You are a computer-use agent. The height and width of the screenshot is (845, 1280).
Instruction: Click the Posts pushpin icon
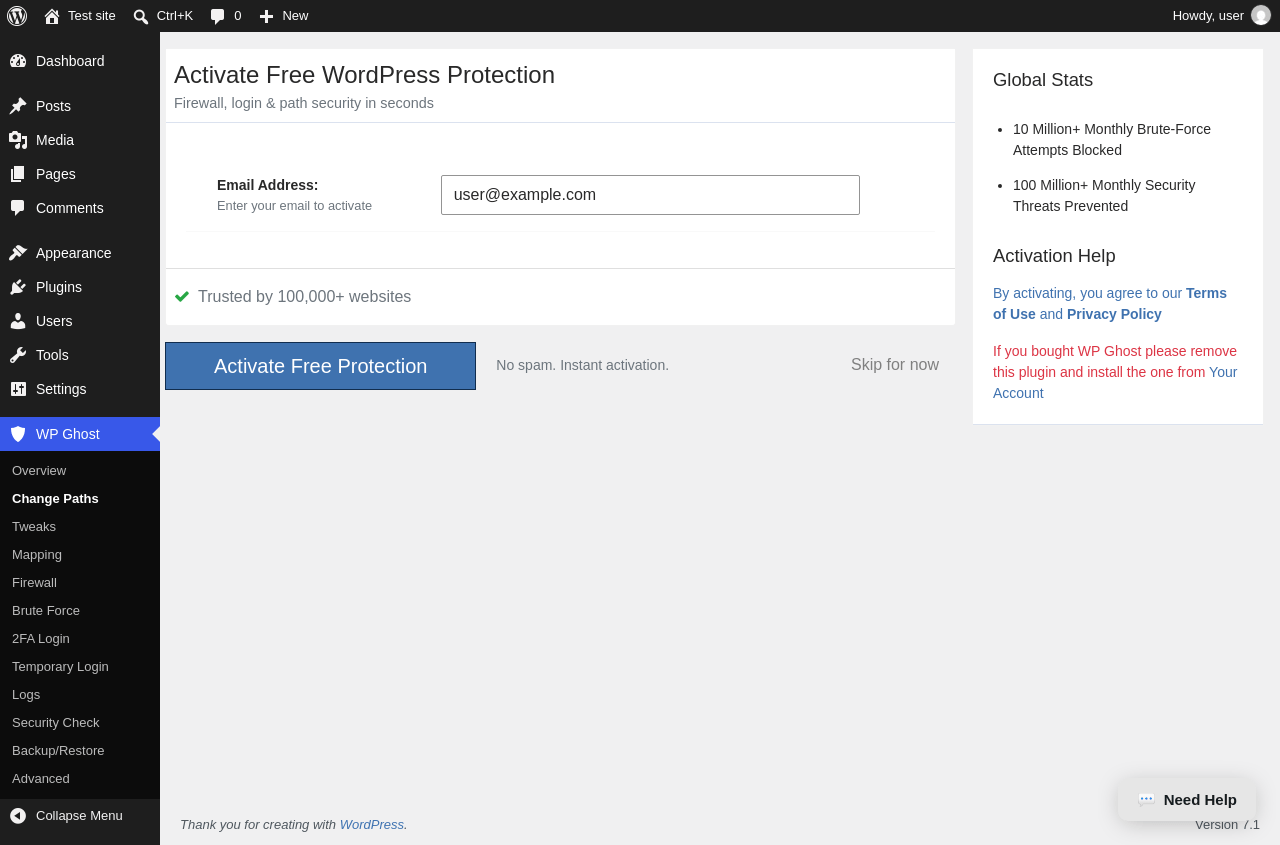point(18,106)
